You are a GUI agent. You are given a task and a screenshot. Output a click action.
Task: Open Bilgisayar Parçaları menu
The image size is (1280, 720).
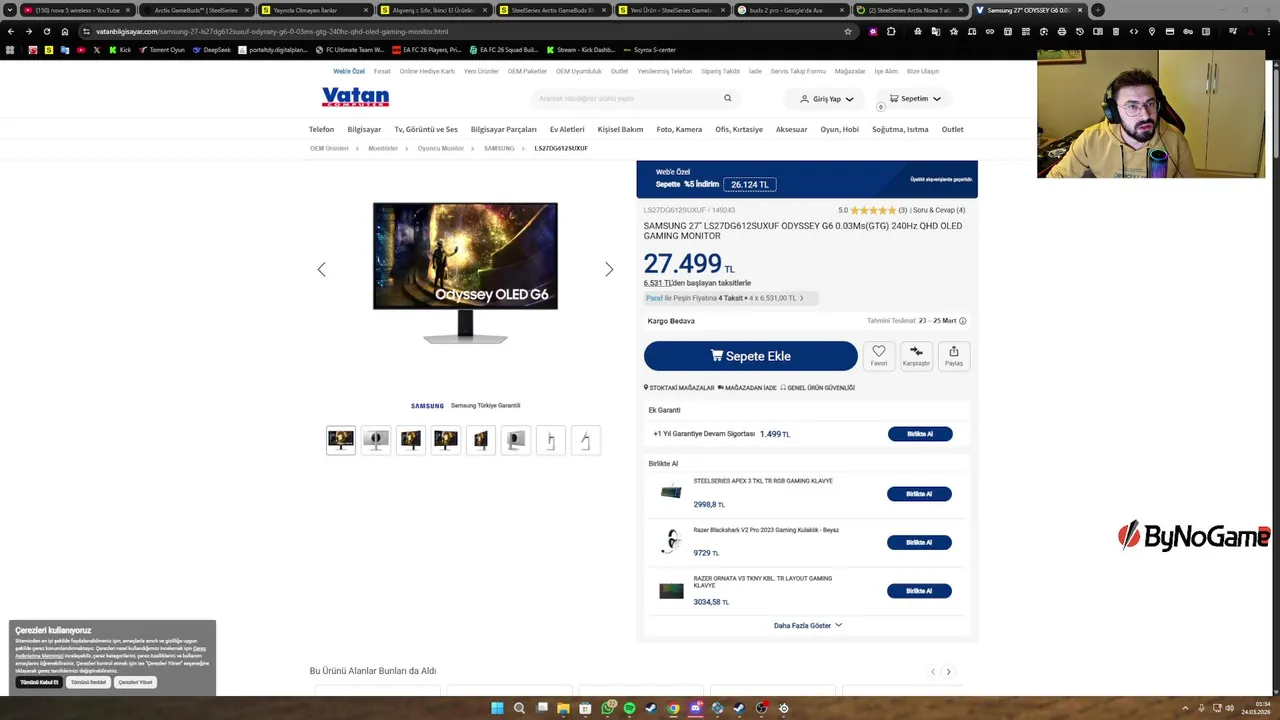(x=504, y=129)
